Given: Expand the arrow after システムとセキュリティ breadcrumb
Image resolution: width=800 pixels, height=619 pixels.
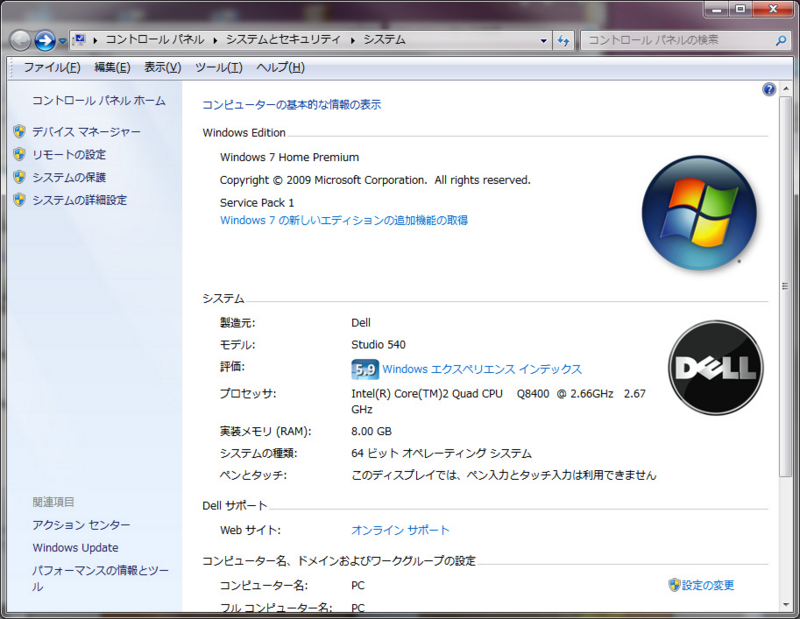Looking at the screenshot, I should (352, 40).
